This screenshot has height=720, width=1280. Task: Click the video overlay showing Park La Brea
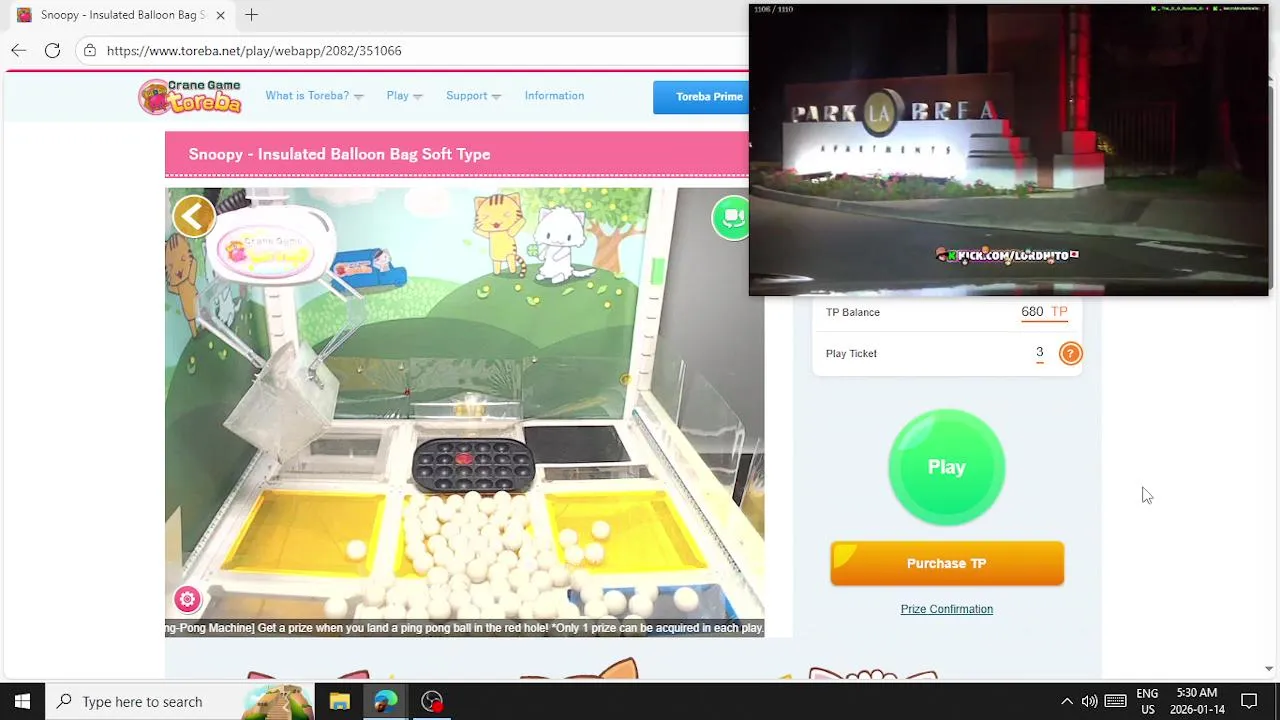coord(1008,150)
